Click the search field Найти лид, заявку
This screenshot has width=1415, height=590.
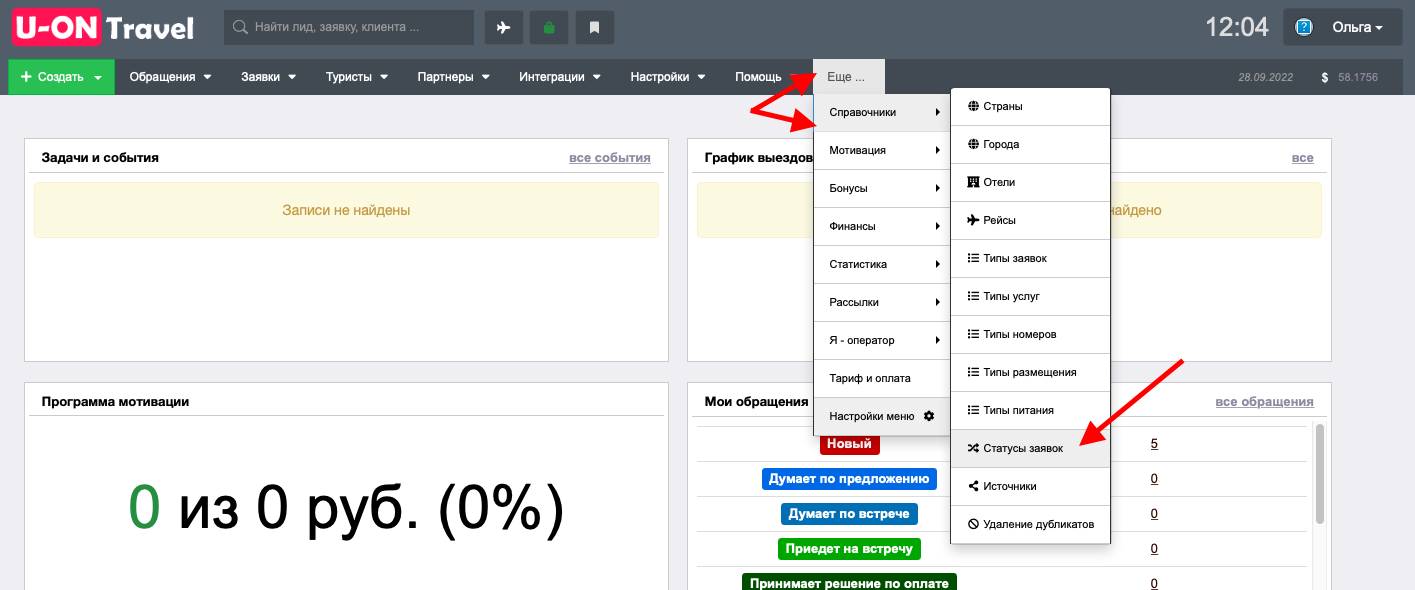(349, 27)
